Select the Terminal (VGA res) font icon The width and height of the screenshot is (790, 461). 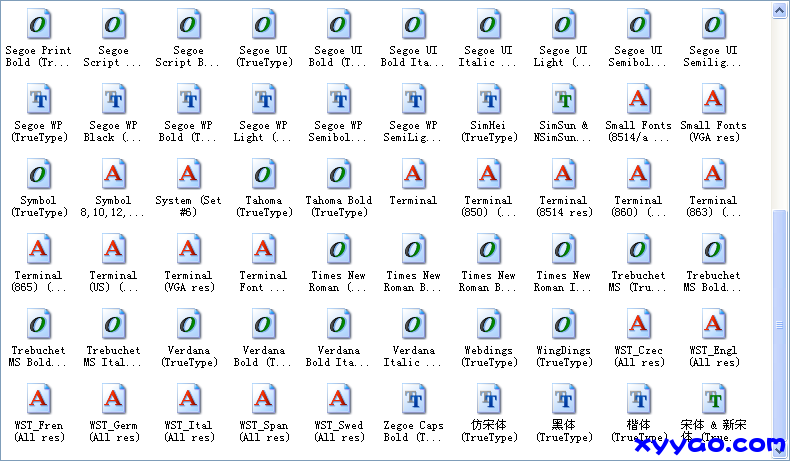point(189,249)
